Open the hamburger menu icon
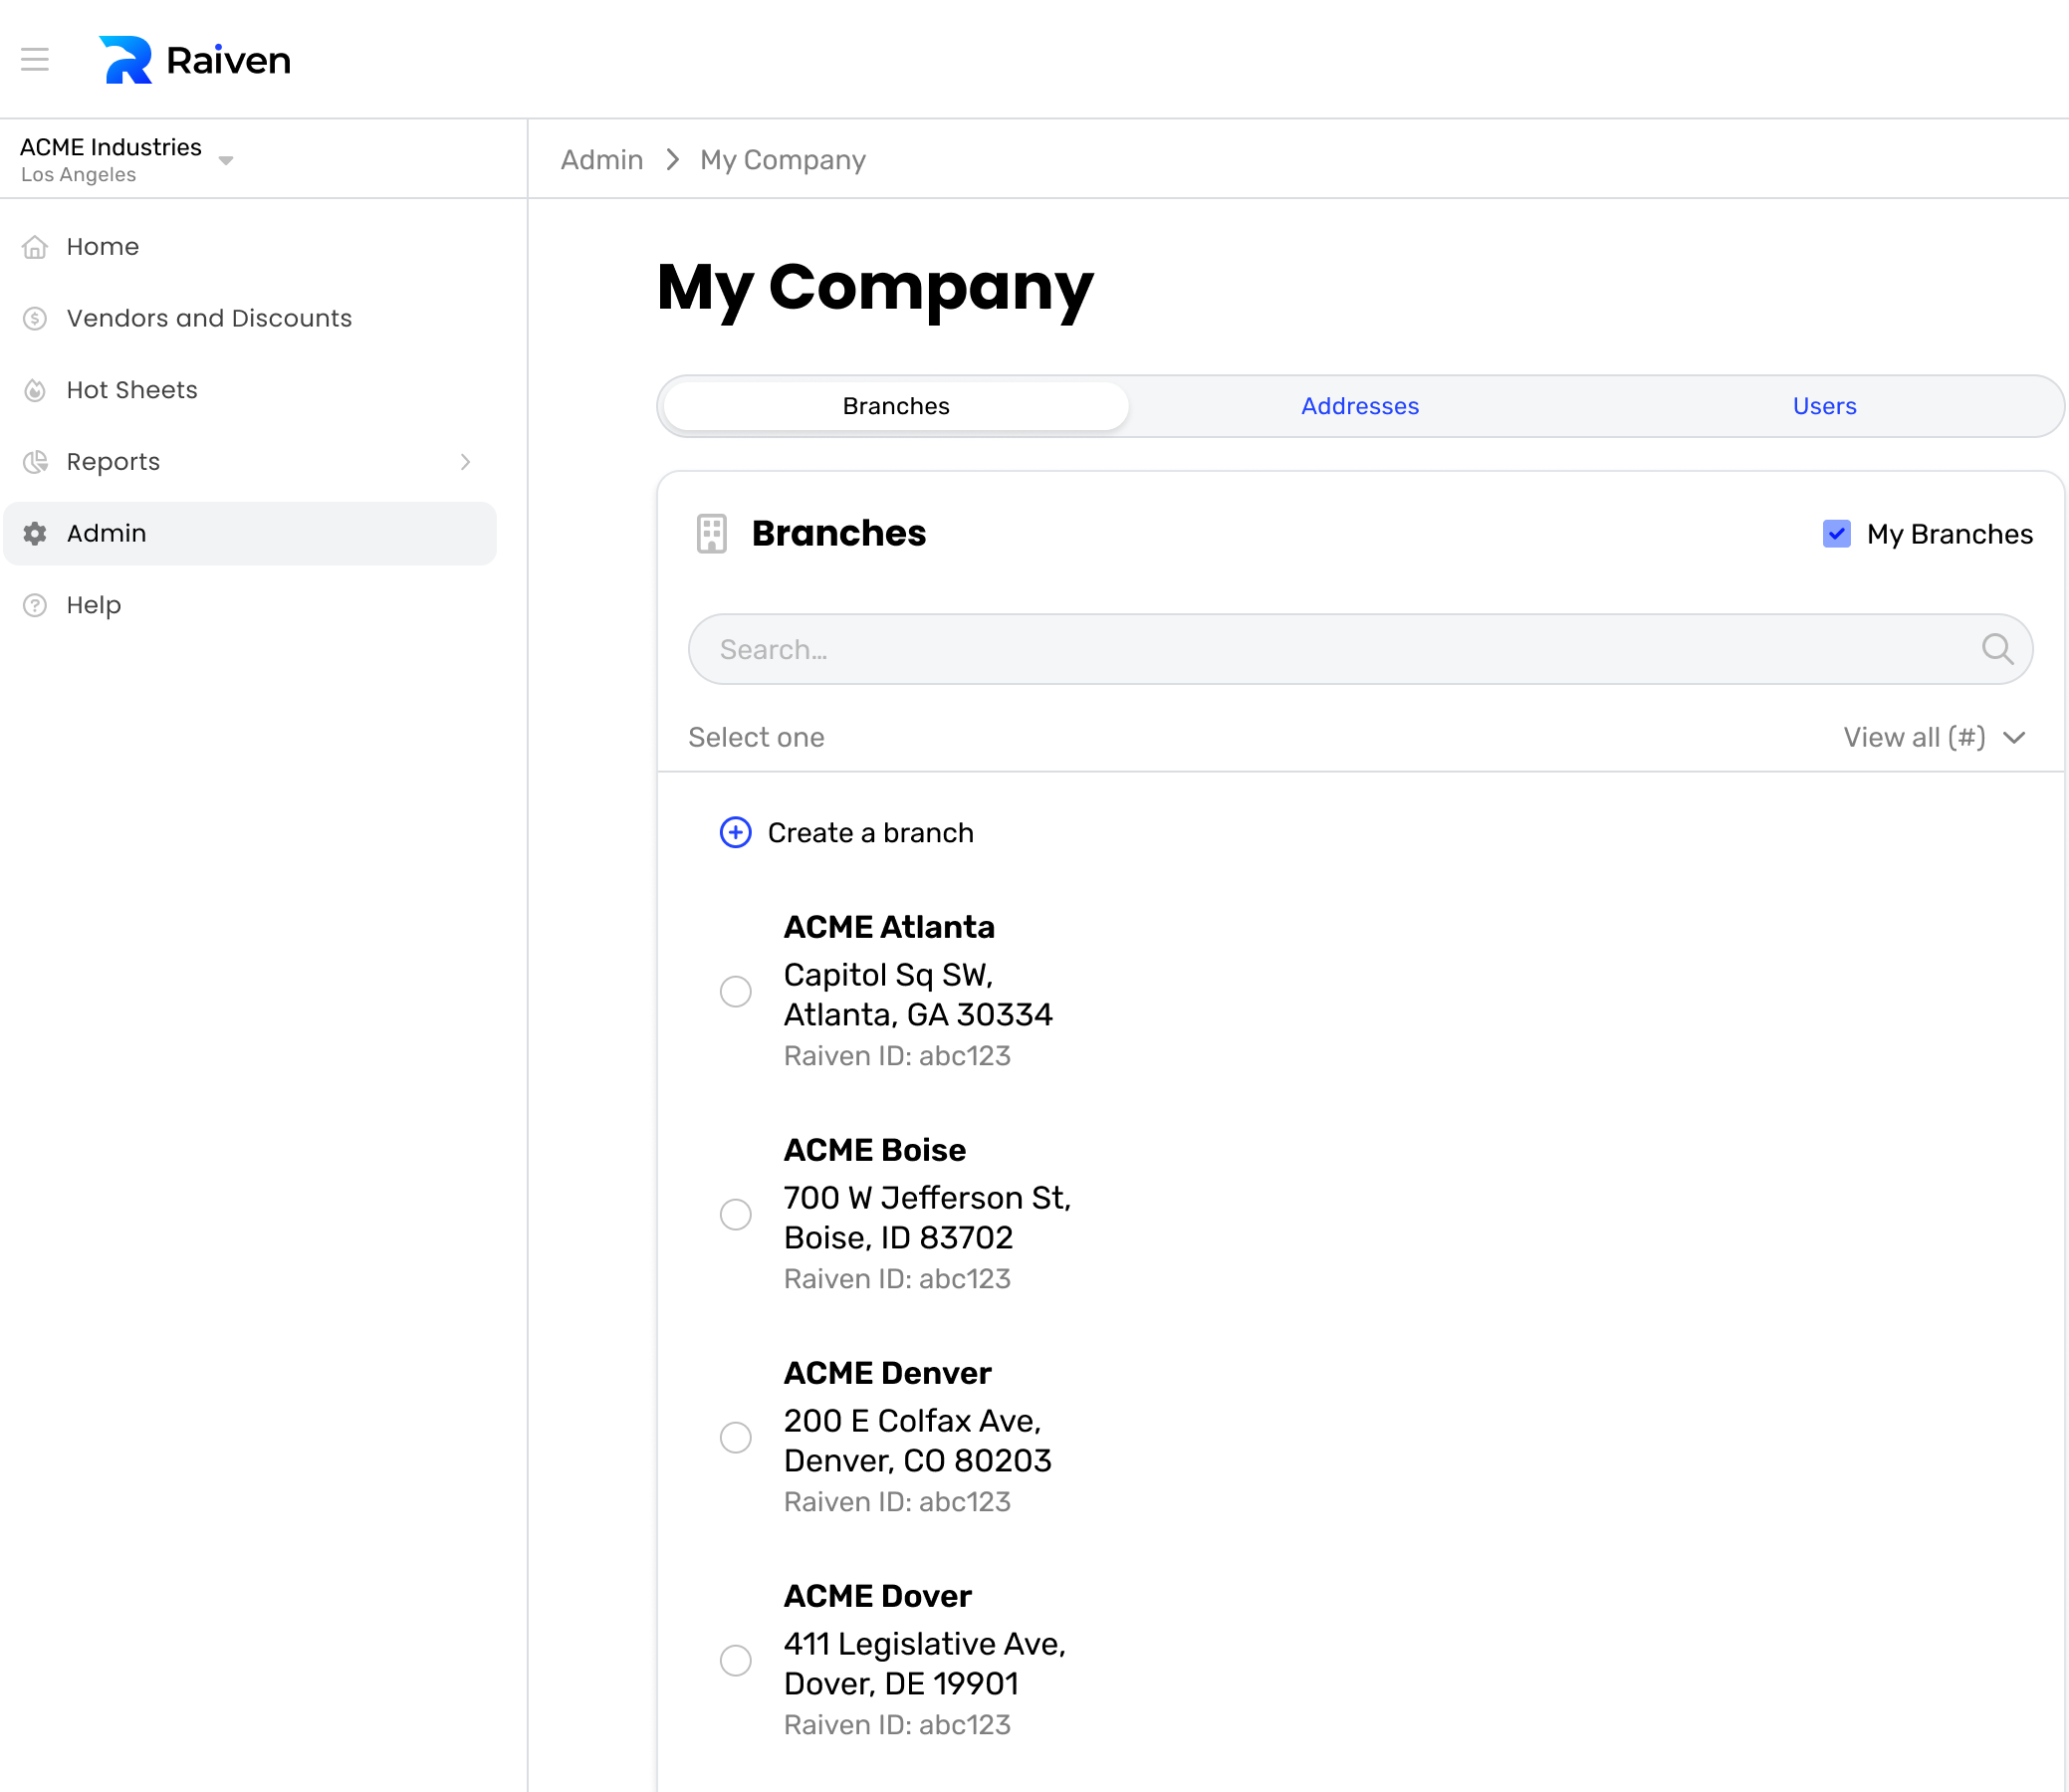 tap(35, 60)
